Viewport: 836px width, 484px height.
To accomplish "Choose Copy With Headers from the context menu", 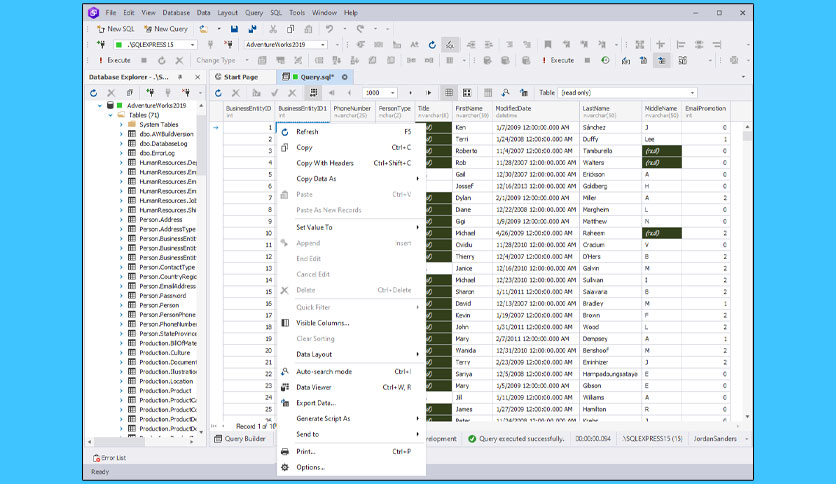I will coord(351,163).
